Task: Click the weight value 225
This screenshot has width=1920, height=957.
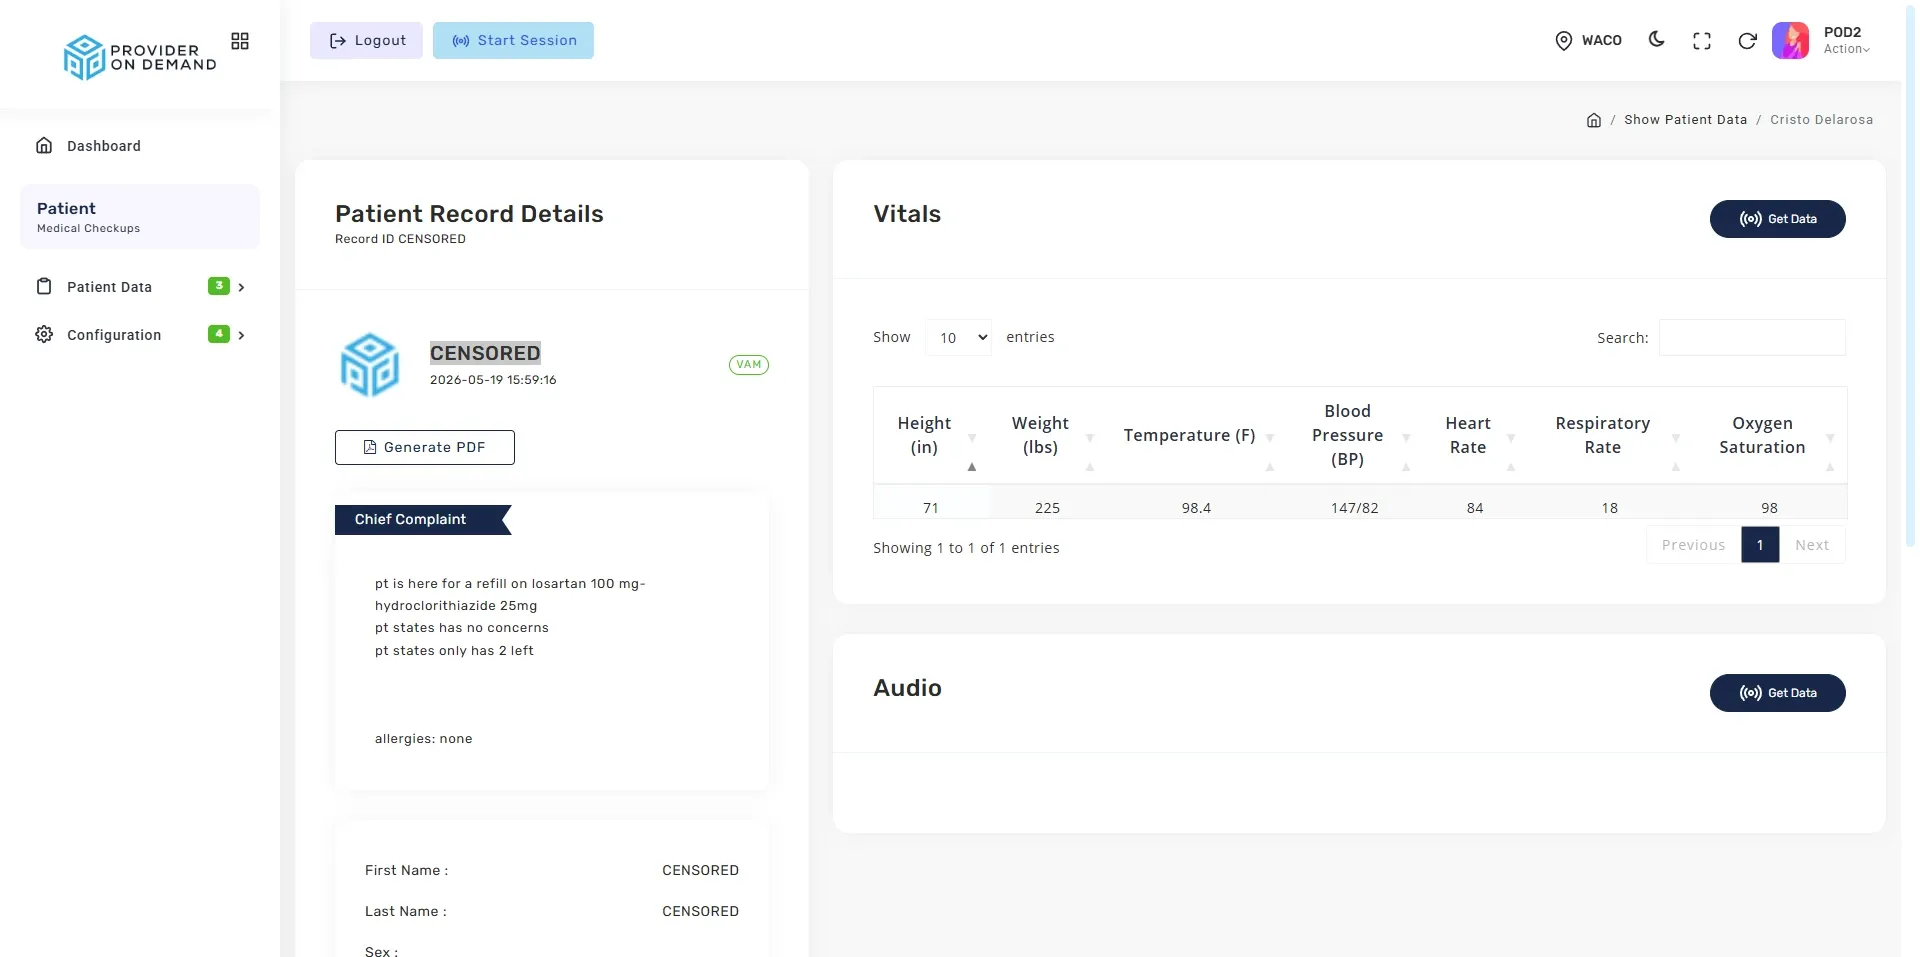Action: click(x=1047, y=508)
